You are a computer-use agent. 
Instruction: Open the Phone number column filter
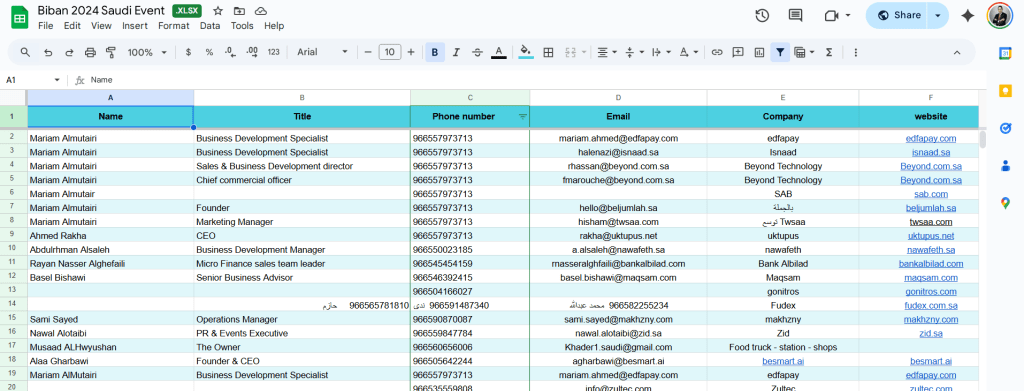[522, 116]
